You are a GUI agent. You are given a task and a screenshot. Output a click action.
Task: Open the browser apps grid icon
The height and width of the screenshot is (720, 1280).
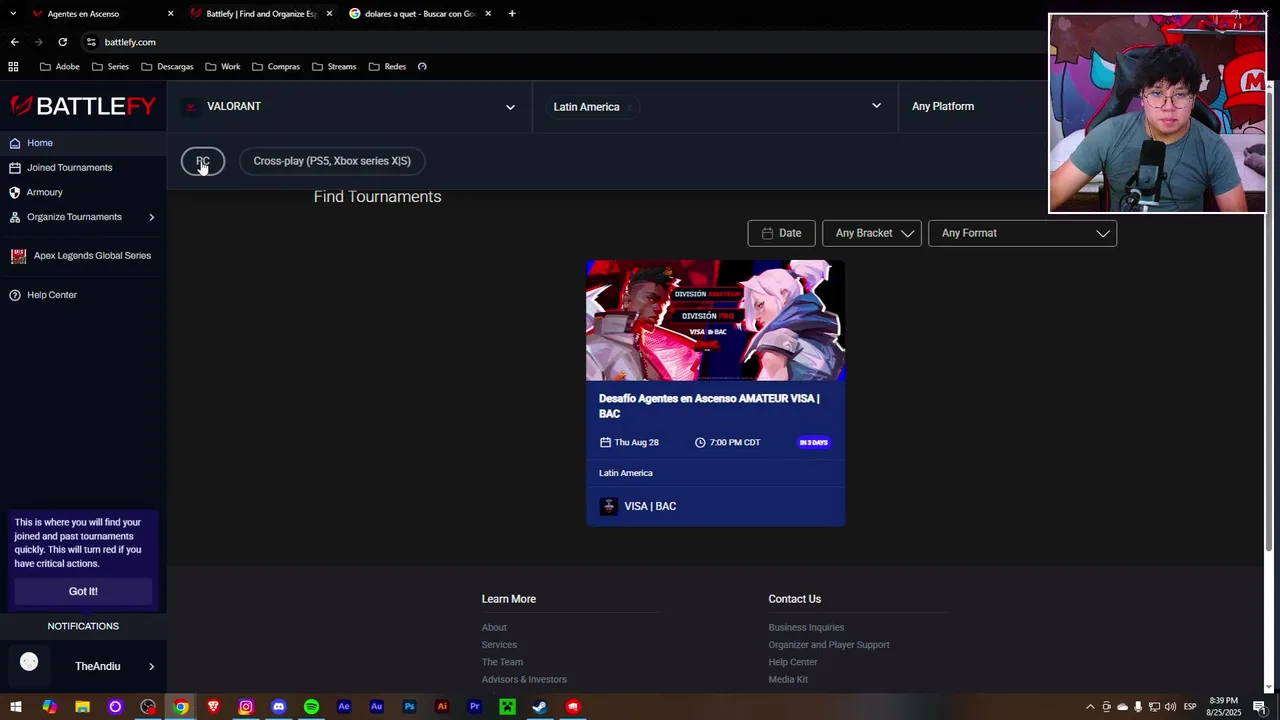pyautogui.click(x=13, y=67)
